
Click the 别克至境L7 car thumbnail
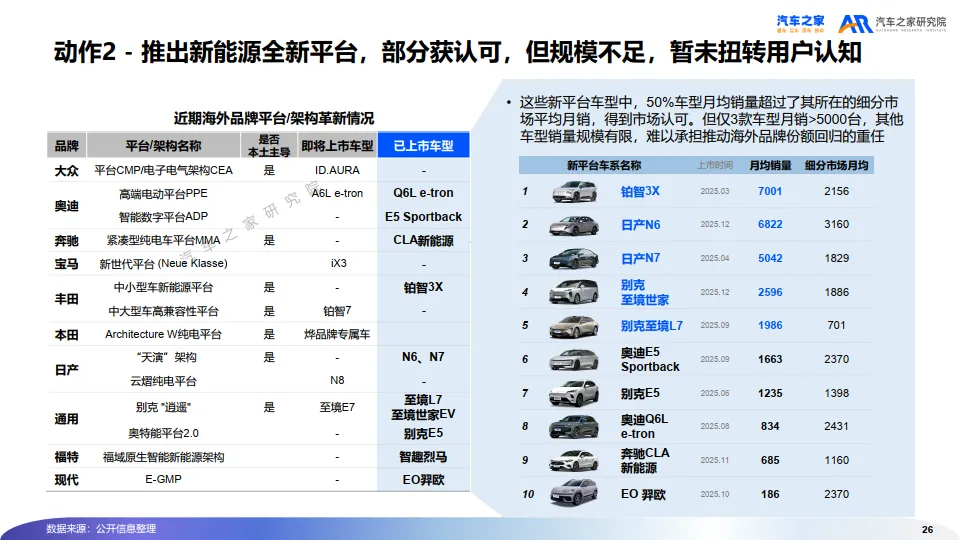pos(574,326)
